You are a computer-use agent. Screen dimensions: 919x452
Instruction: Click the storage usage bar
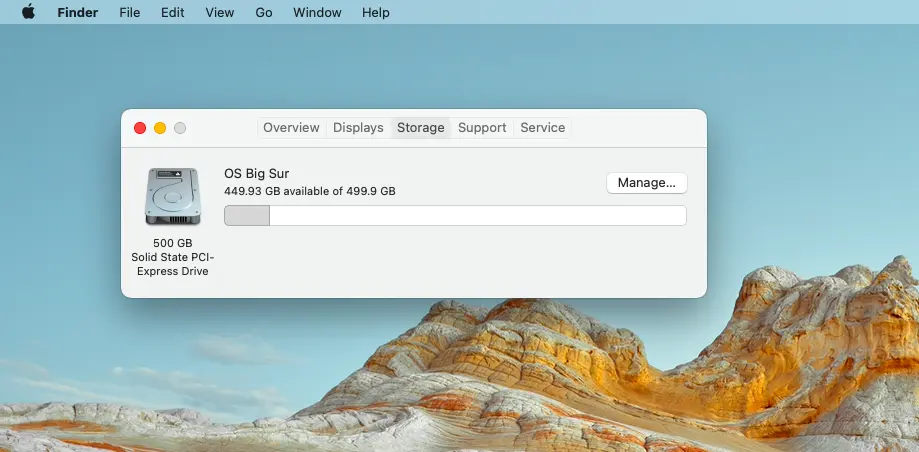(x=455, y=215)
